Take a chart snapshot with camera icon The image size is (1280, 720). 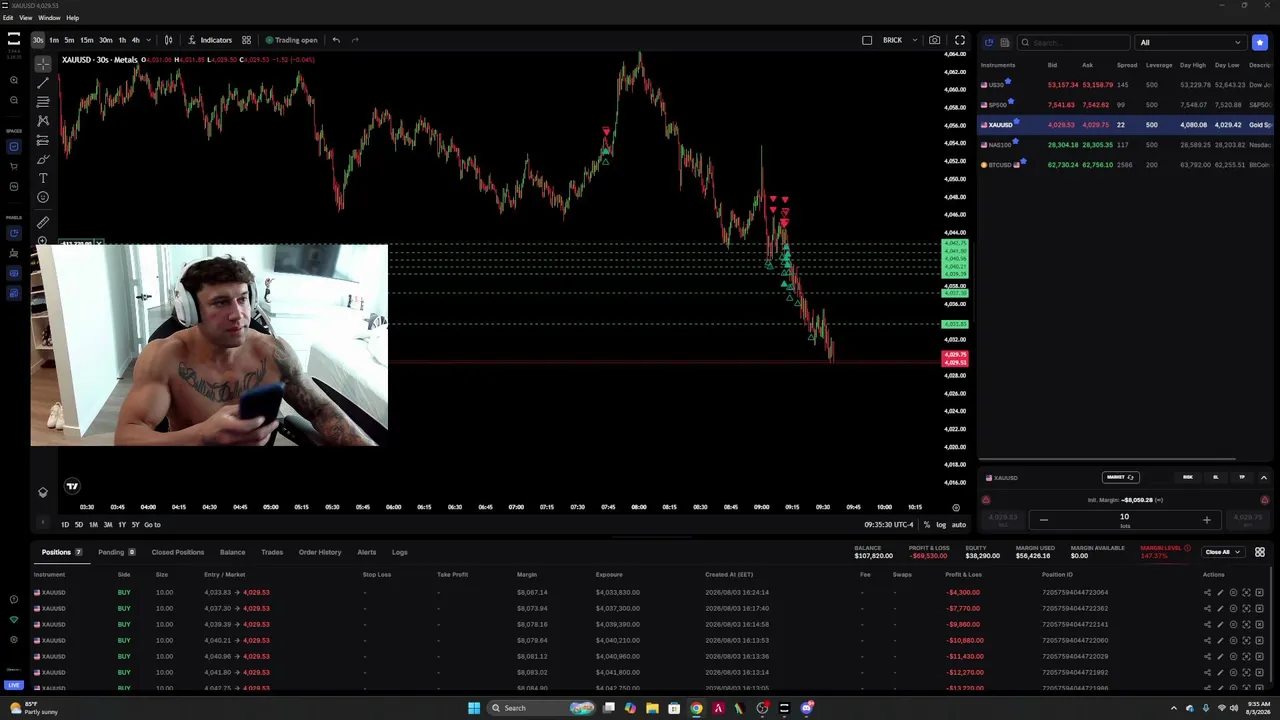(x=934, y=40)
